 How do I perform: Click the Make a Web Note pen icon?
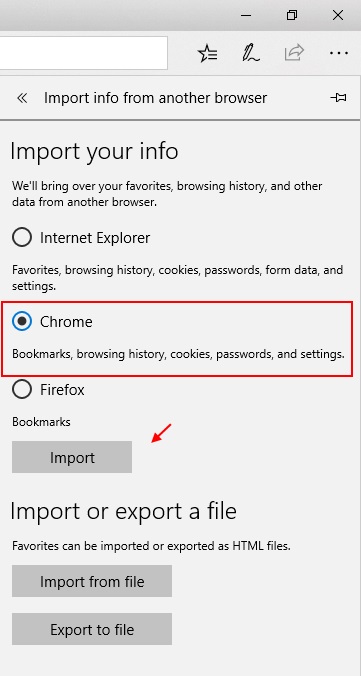tap(251, 53)
